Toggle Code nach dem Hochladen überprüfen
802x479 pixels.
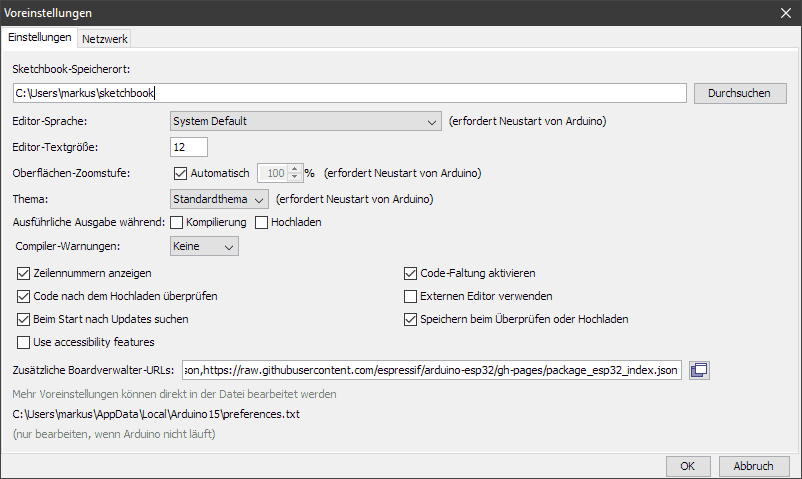click(24, 296)
